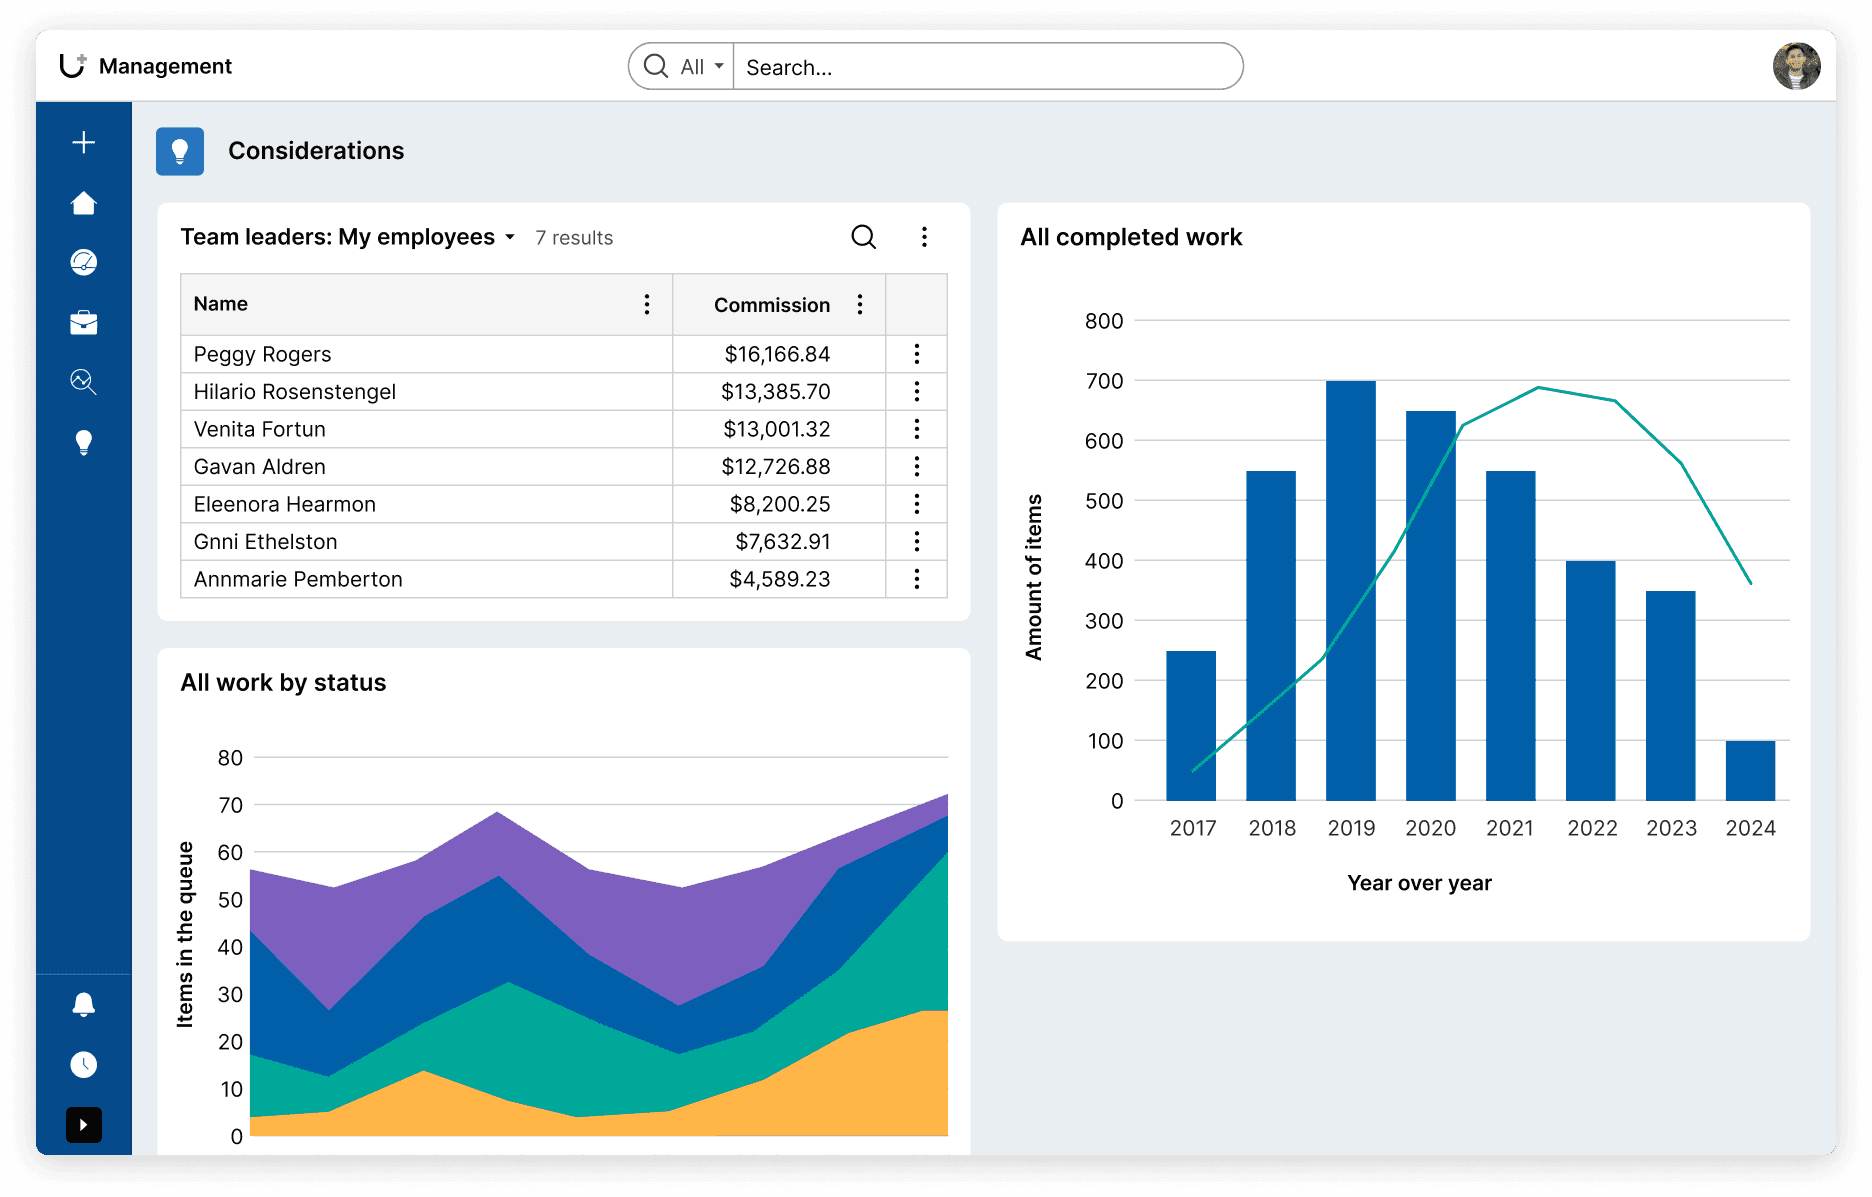
Task: Click the 2024 bar in completed work chart
Action: click(1750, 770)
